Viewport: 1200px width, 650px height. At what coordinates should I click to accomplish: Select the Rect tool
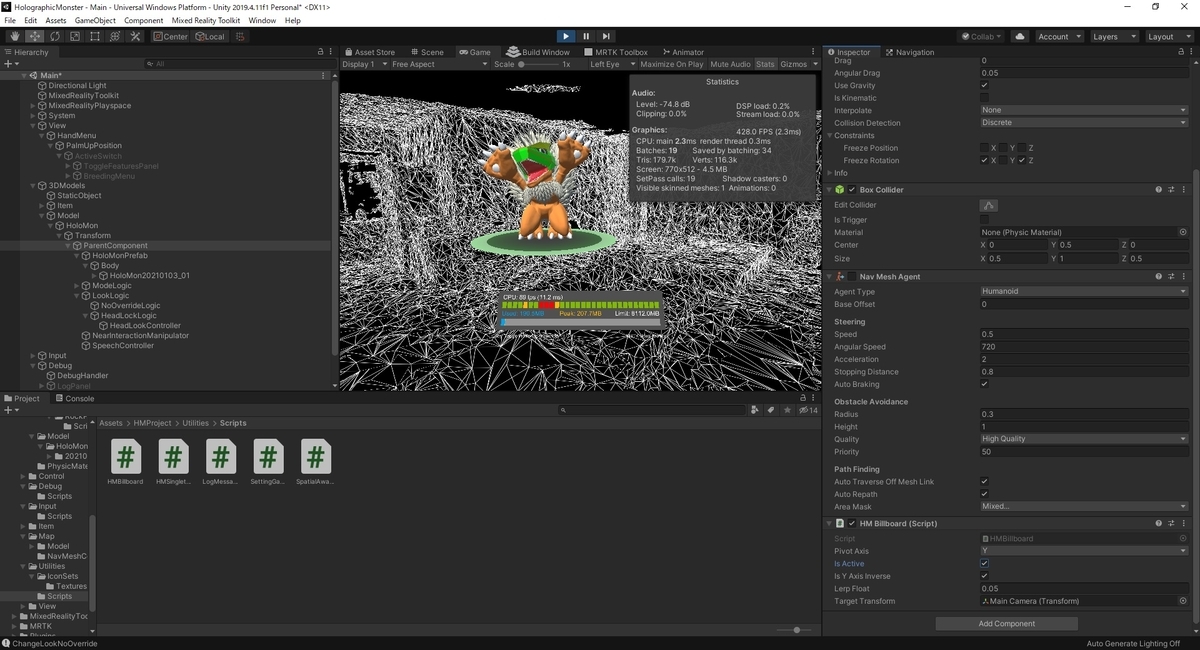94,36
